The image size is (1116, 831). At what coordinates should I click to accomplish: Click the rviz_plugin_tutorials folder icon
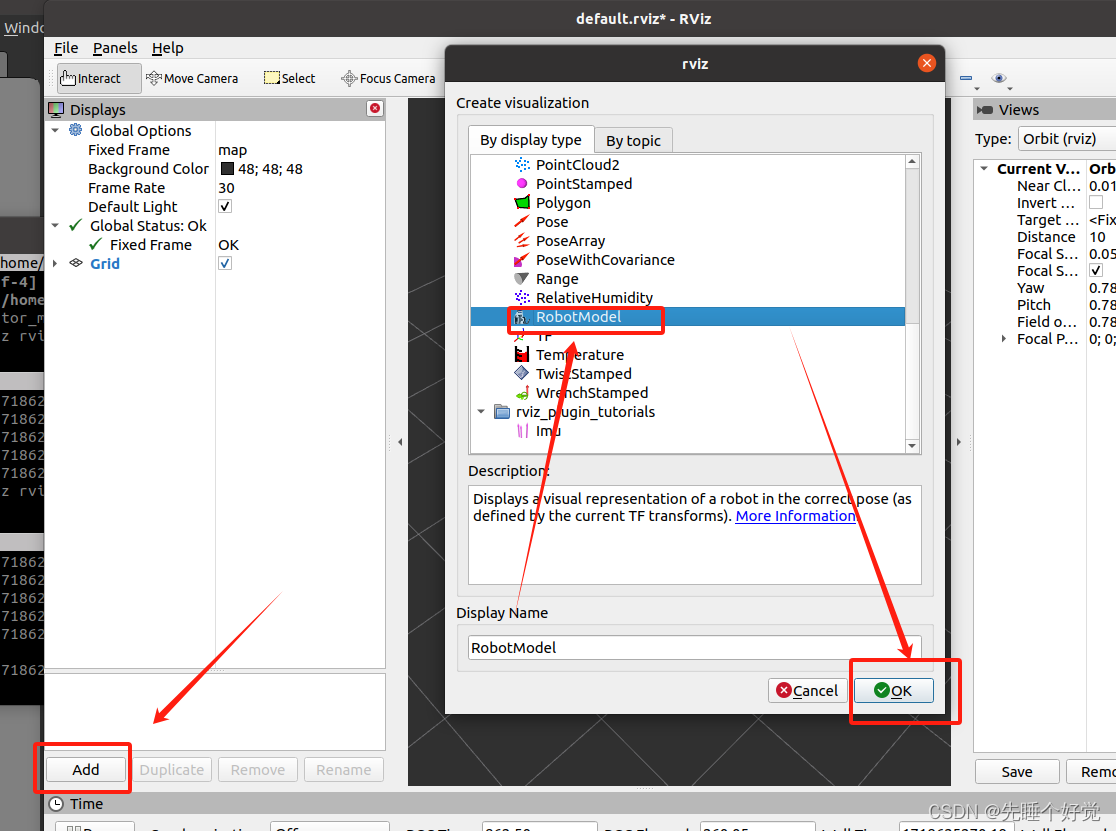502,412
